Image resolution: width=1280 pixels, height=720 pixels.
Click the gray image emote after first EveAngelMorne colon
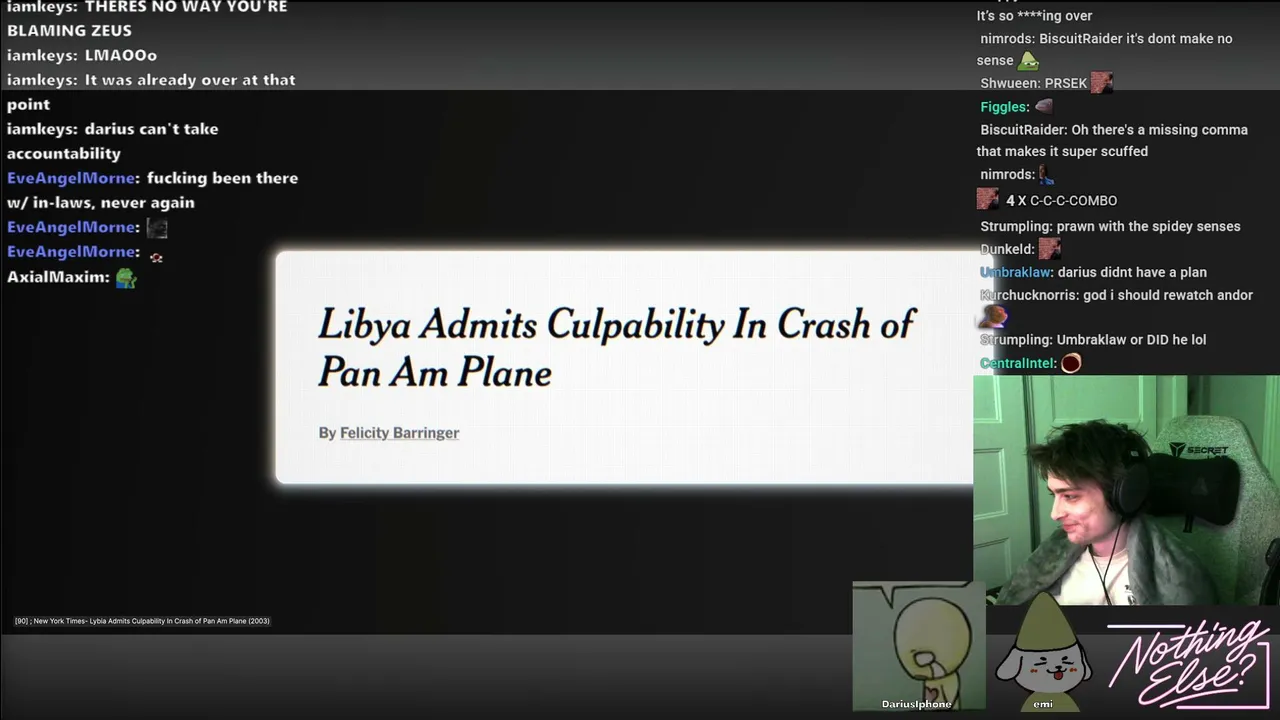pos(157,228)
